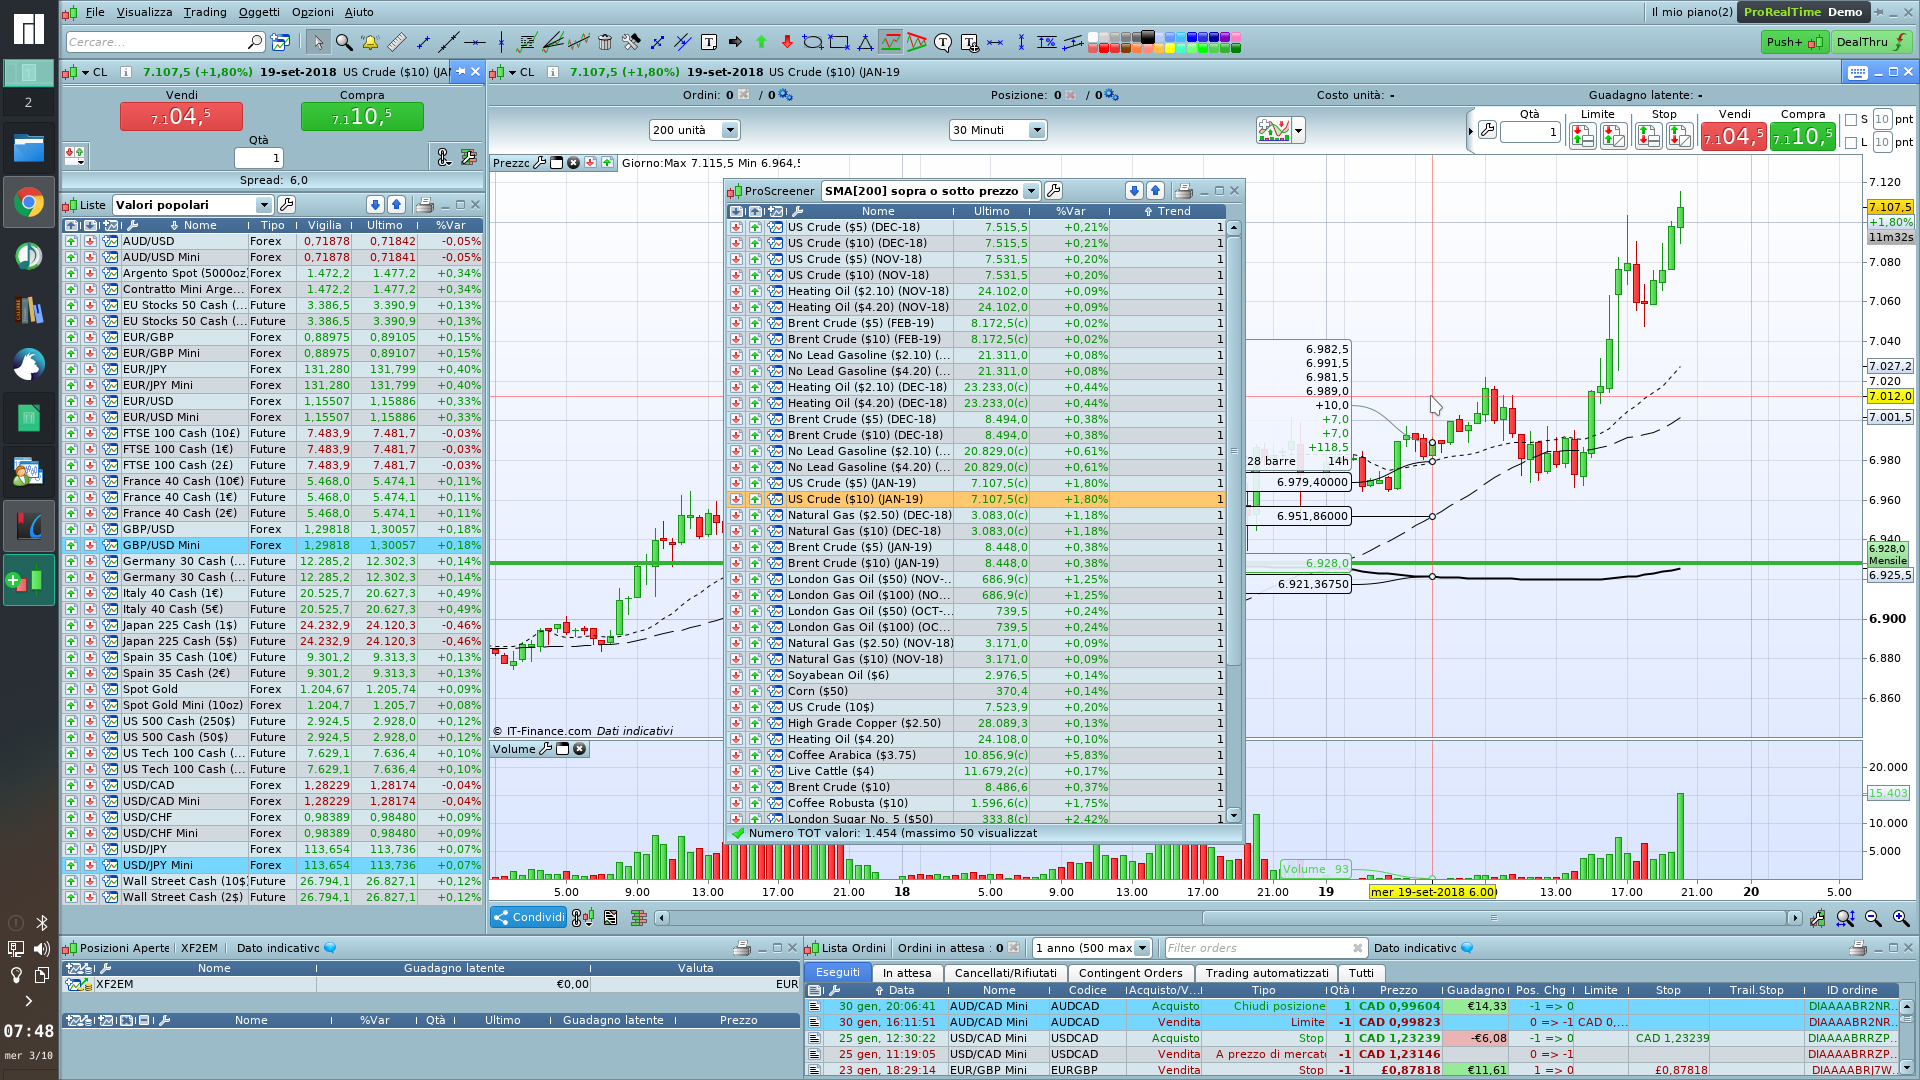Viewport: 1920px width, 1080px height.
Task: Click the text box tool icon
Action: point(709,42)
